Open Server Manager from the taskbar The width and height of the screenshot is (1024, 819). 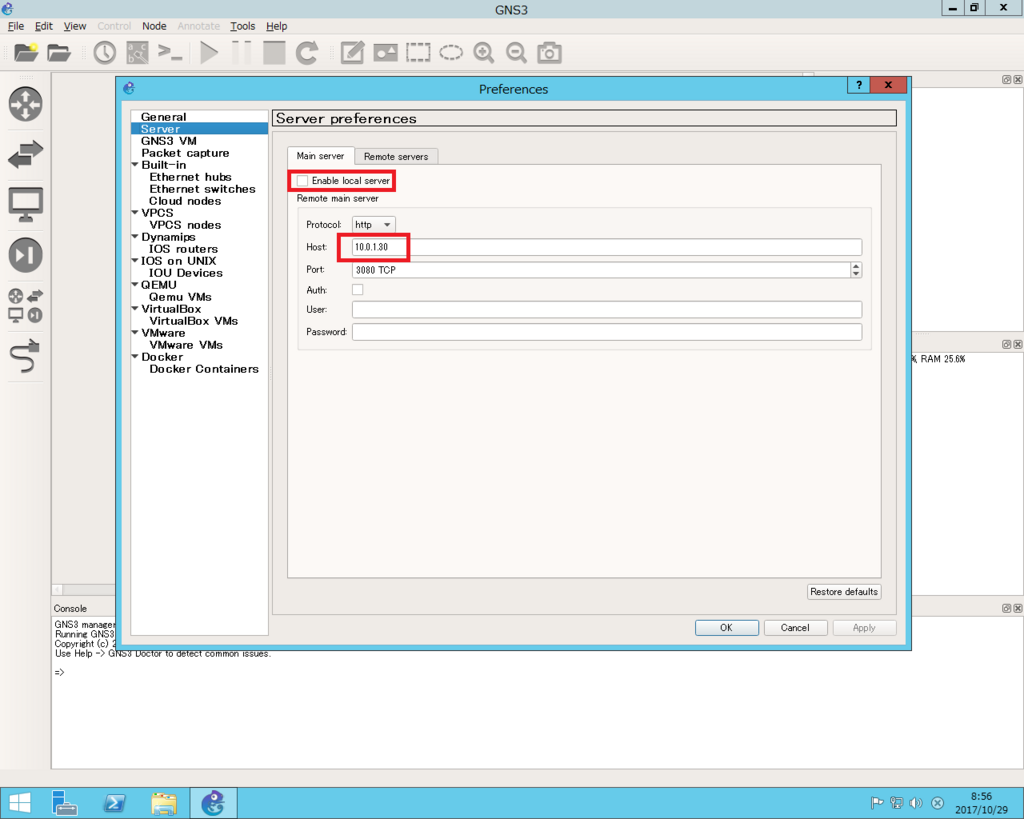(65, 803)
